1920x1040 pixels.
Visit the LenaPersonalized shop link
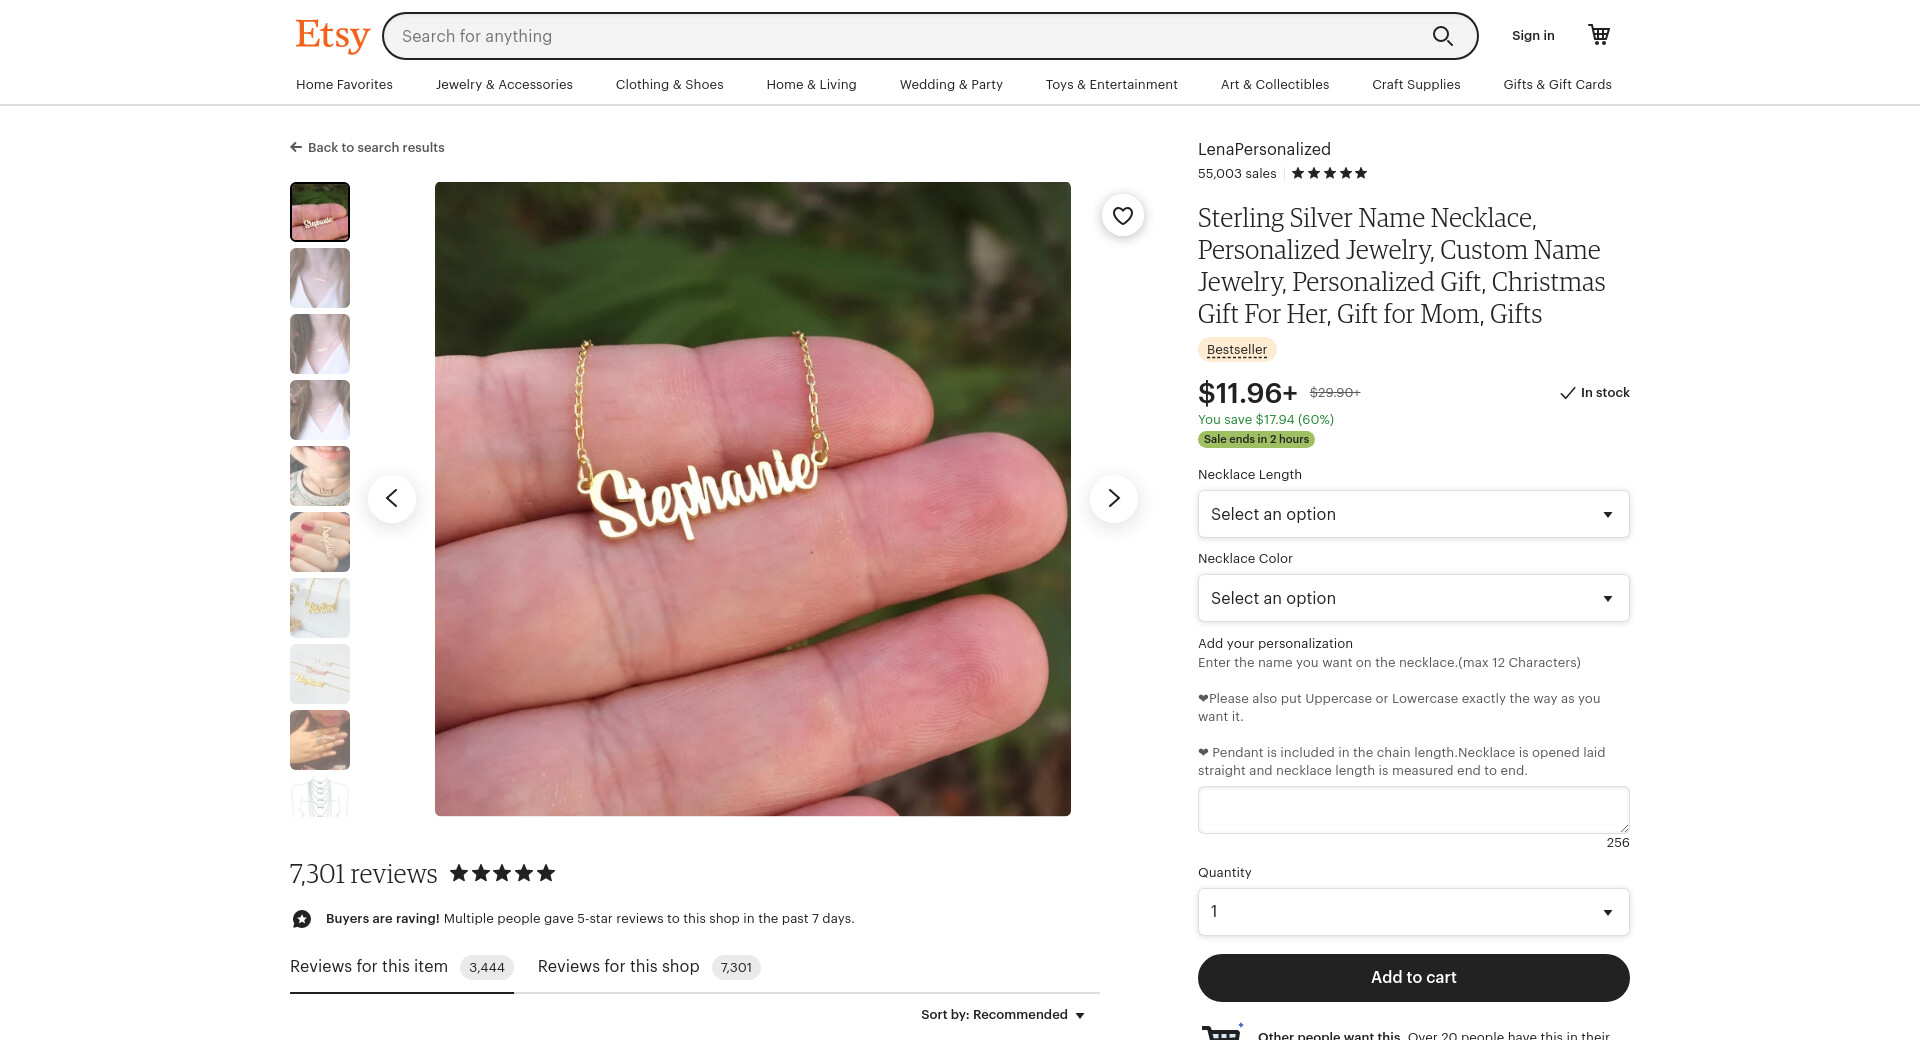(x=1264, y=149)
